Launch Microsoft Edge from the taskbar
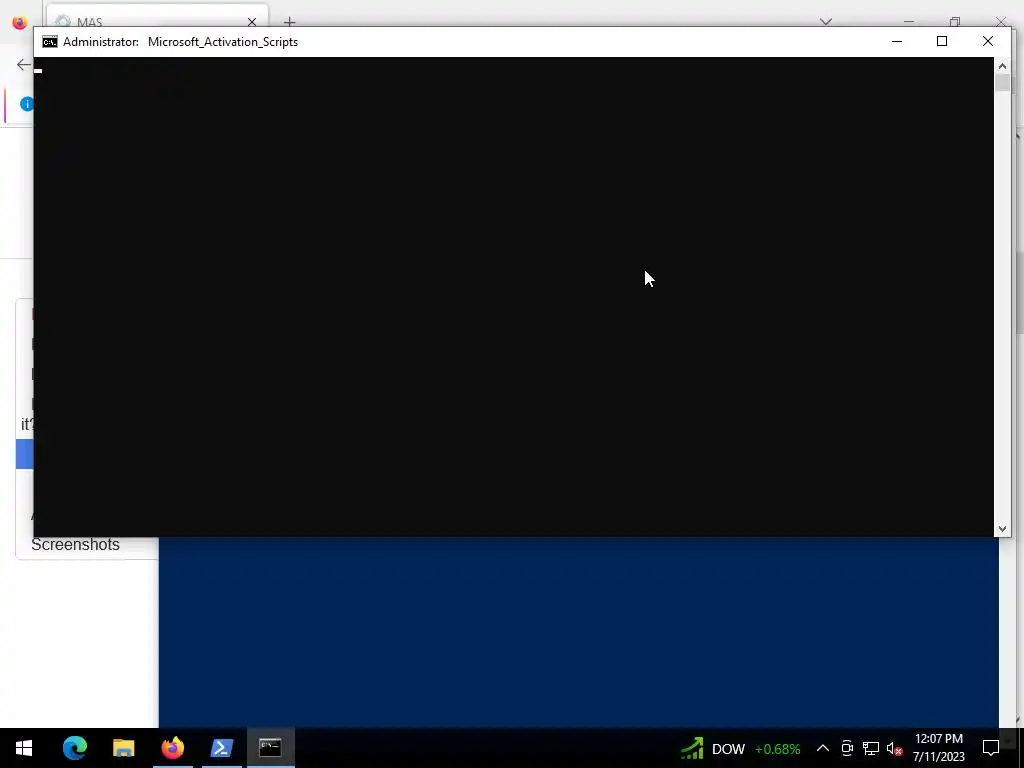 coord(74,748)
